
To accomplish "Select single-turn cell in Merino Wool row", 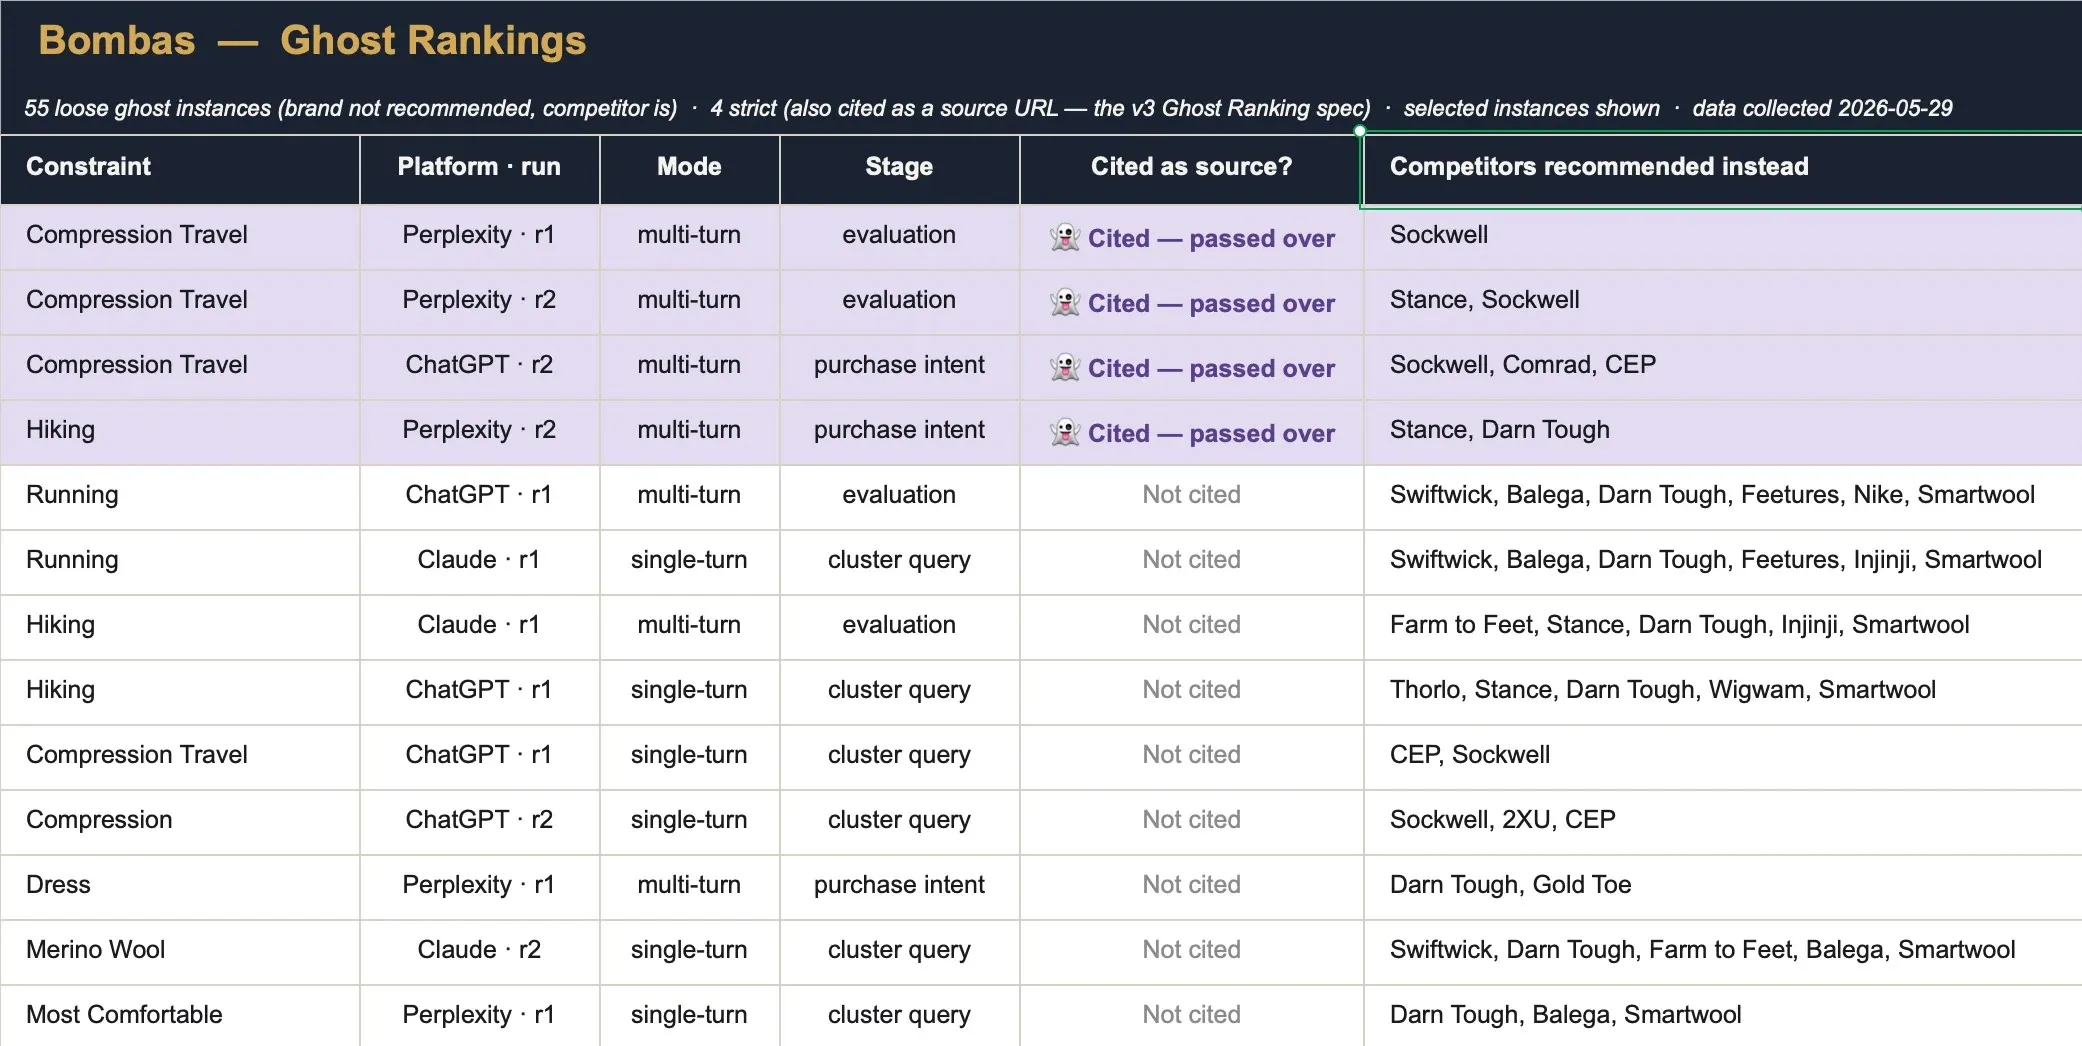I will coord(690,952).
